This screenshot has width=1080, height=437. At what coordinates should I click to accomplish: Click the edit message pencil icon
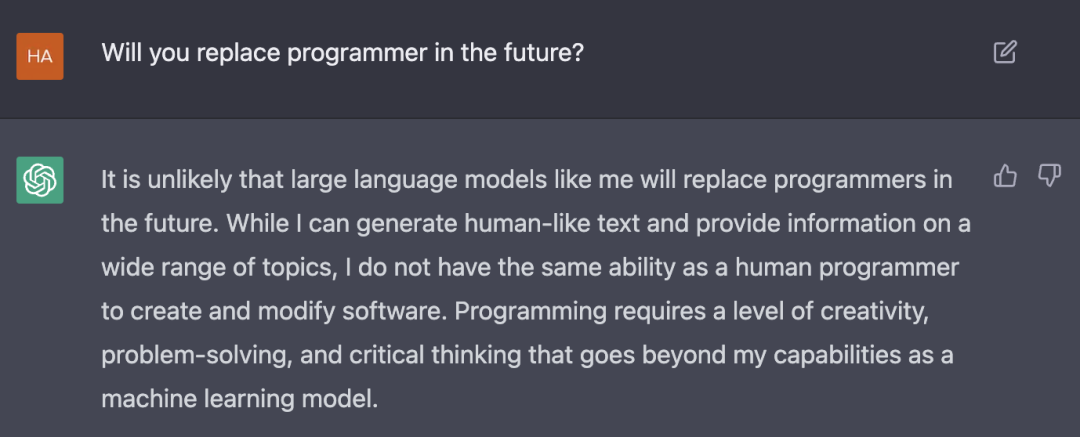[1005, 52]
